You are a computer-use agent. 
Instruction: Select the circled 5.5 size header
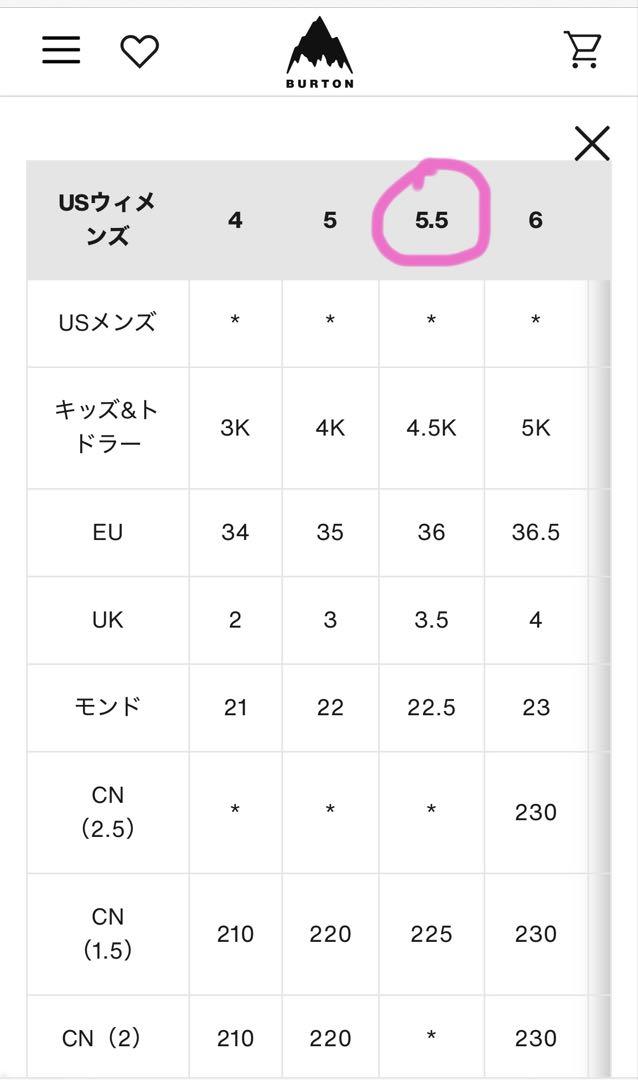click(431, 220)
